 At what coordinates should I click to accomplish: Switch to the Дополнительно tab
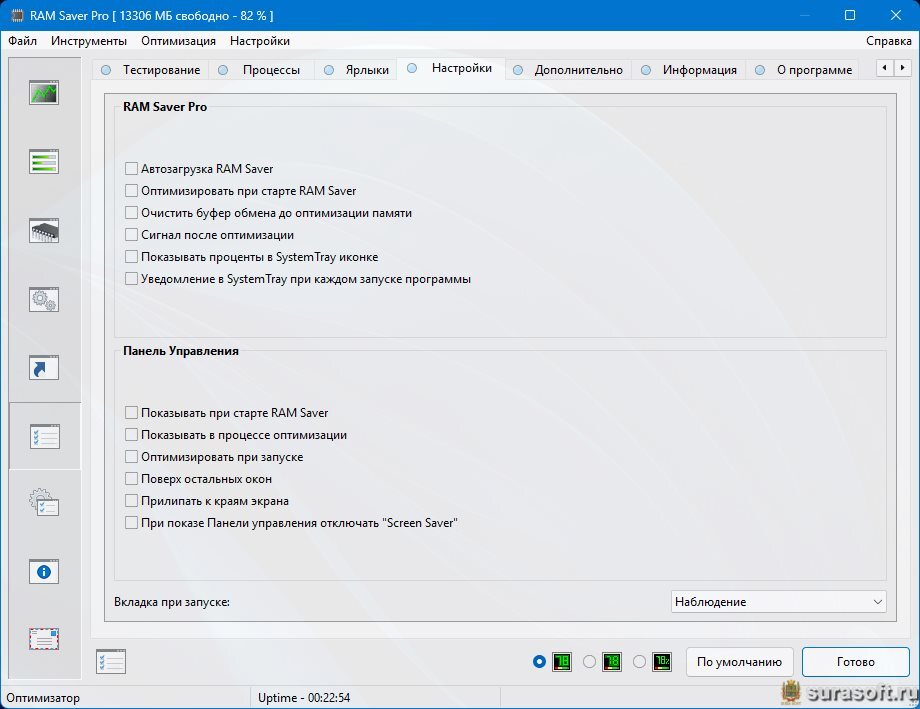pyautogui.click(x=568, y=70)
